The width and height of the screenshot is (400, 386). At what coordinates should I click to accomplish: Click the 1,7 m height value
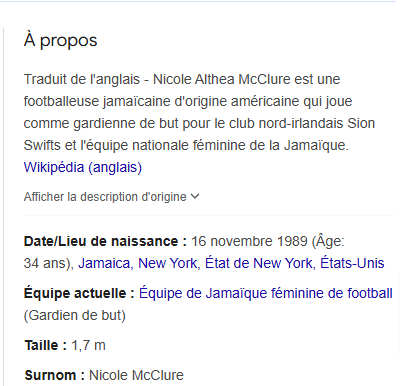pyautogui.click(x=88, y=345)
